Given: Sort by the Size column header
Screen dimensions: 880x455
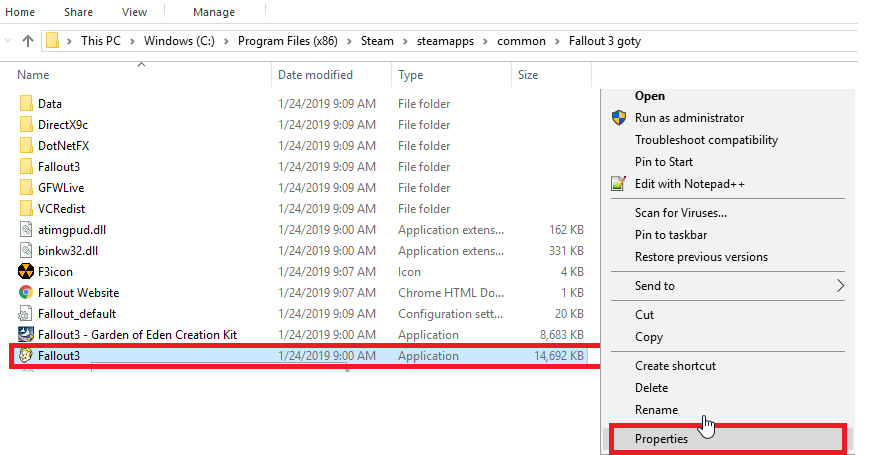Looking at the screenshot, I should coord(528,75).
